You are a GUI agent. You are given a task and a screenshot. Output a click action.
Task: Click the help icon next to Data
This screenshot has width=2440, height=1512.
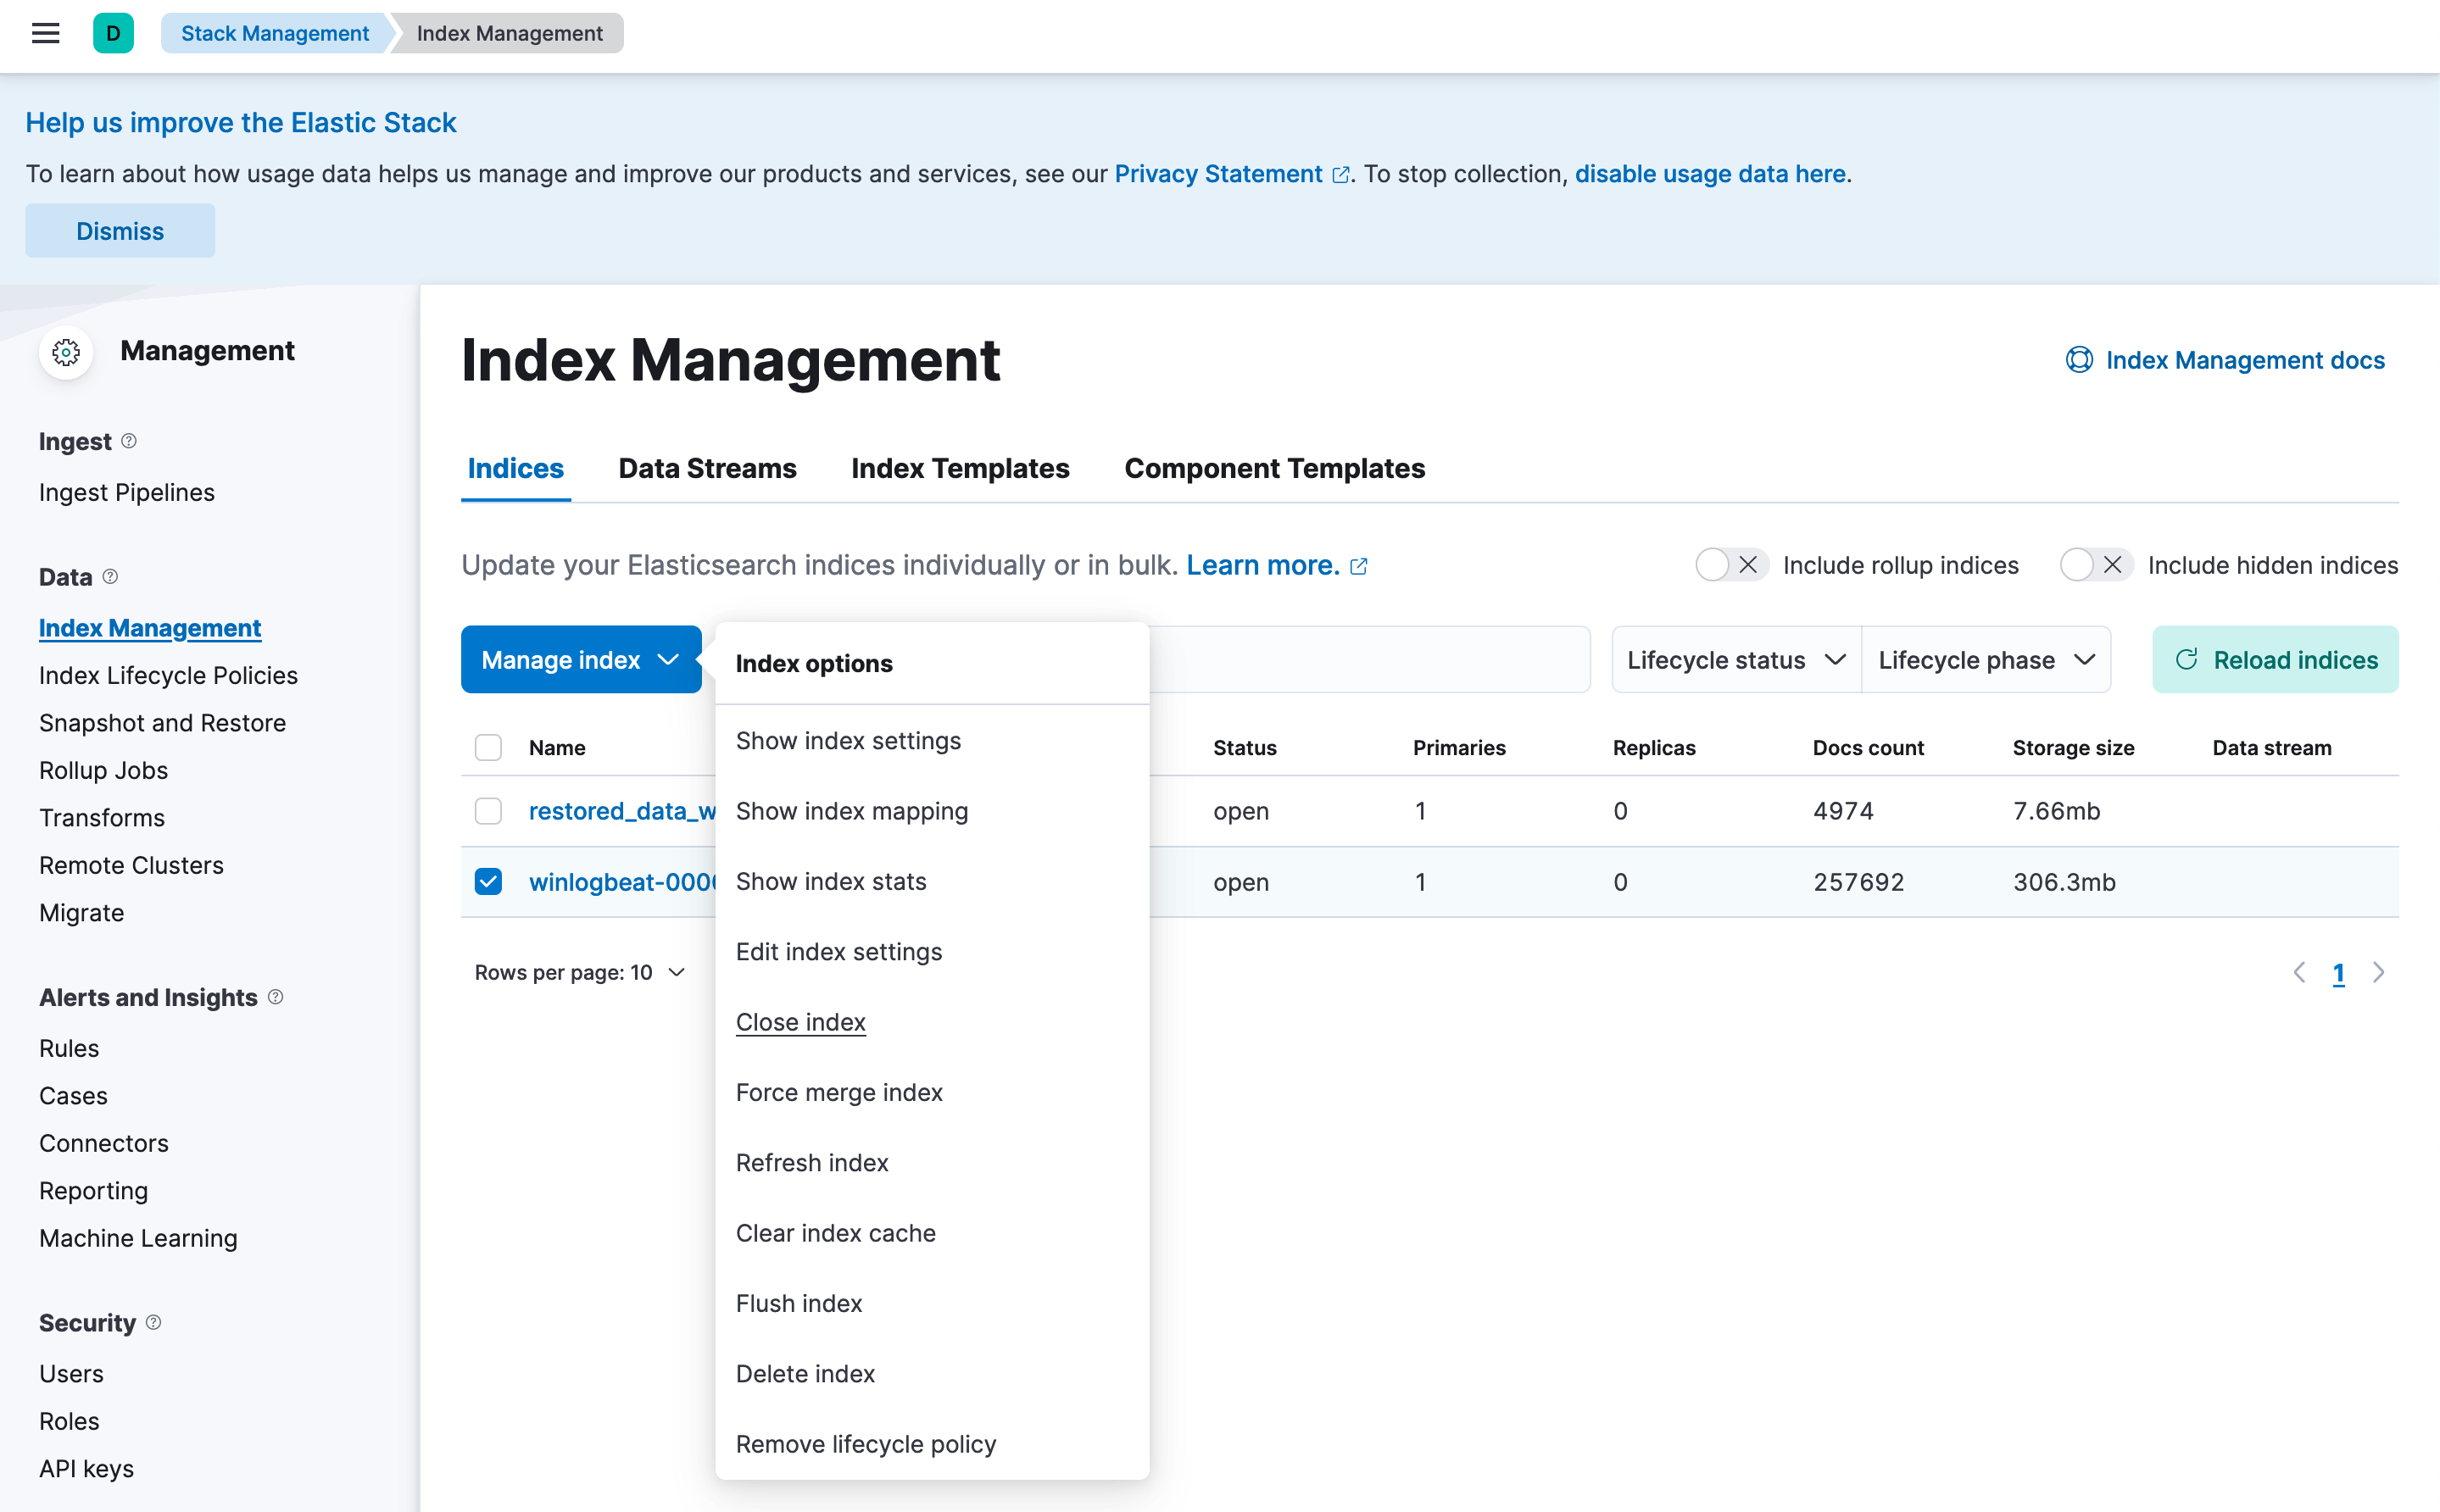coord(111,577)
